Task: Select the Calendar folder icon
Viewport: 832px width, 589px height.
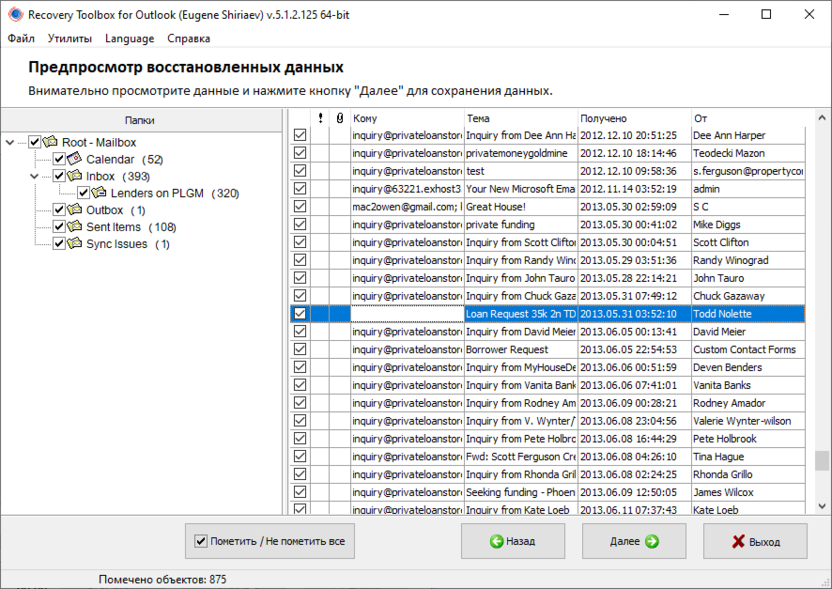Action: [x=74, y=159]
